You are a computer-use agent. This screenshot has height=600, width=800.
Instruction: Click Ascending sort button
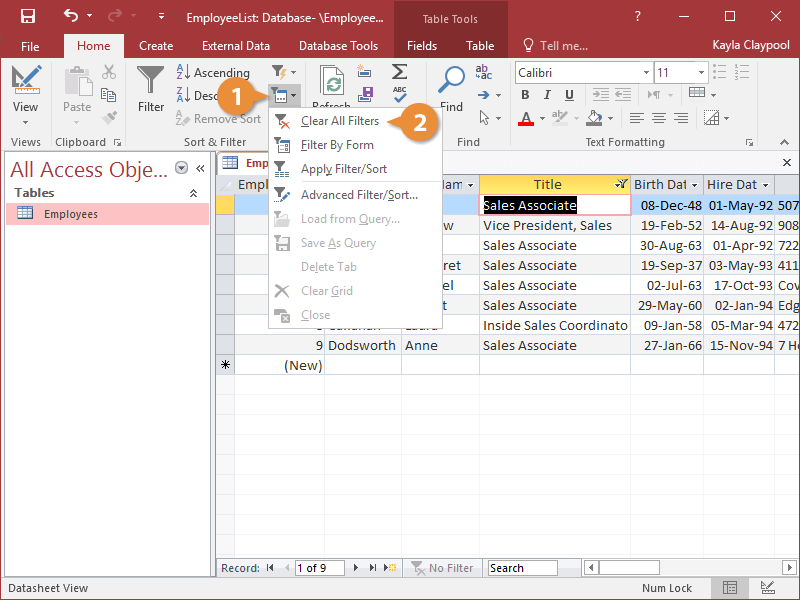tap(214, 72)
